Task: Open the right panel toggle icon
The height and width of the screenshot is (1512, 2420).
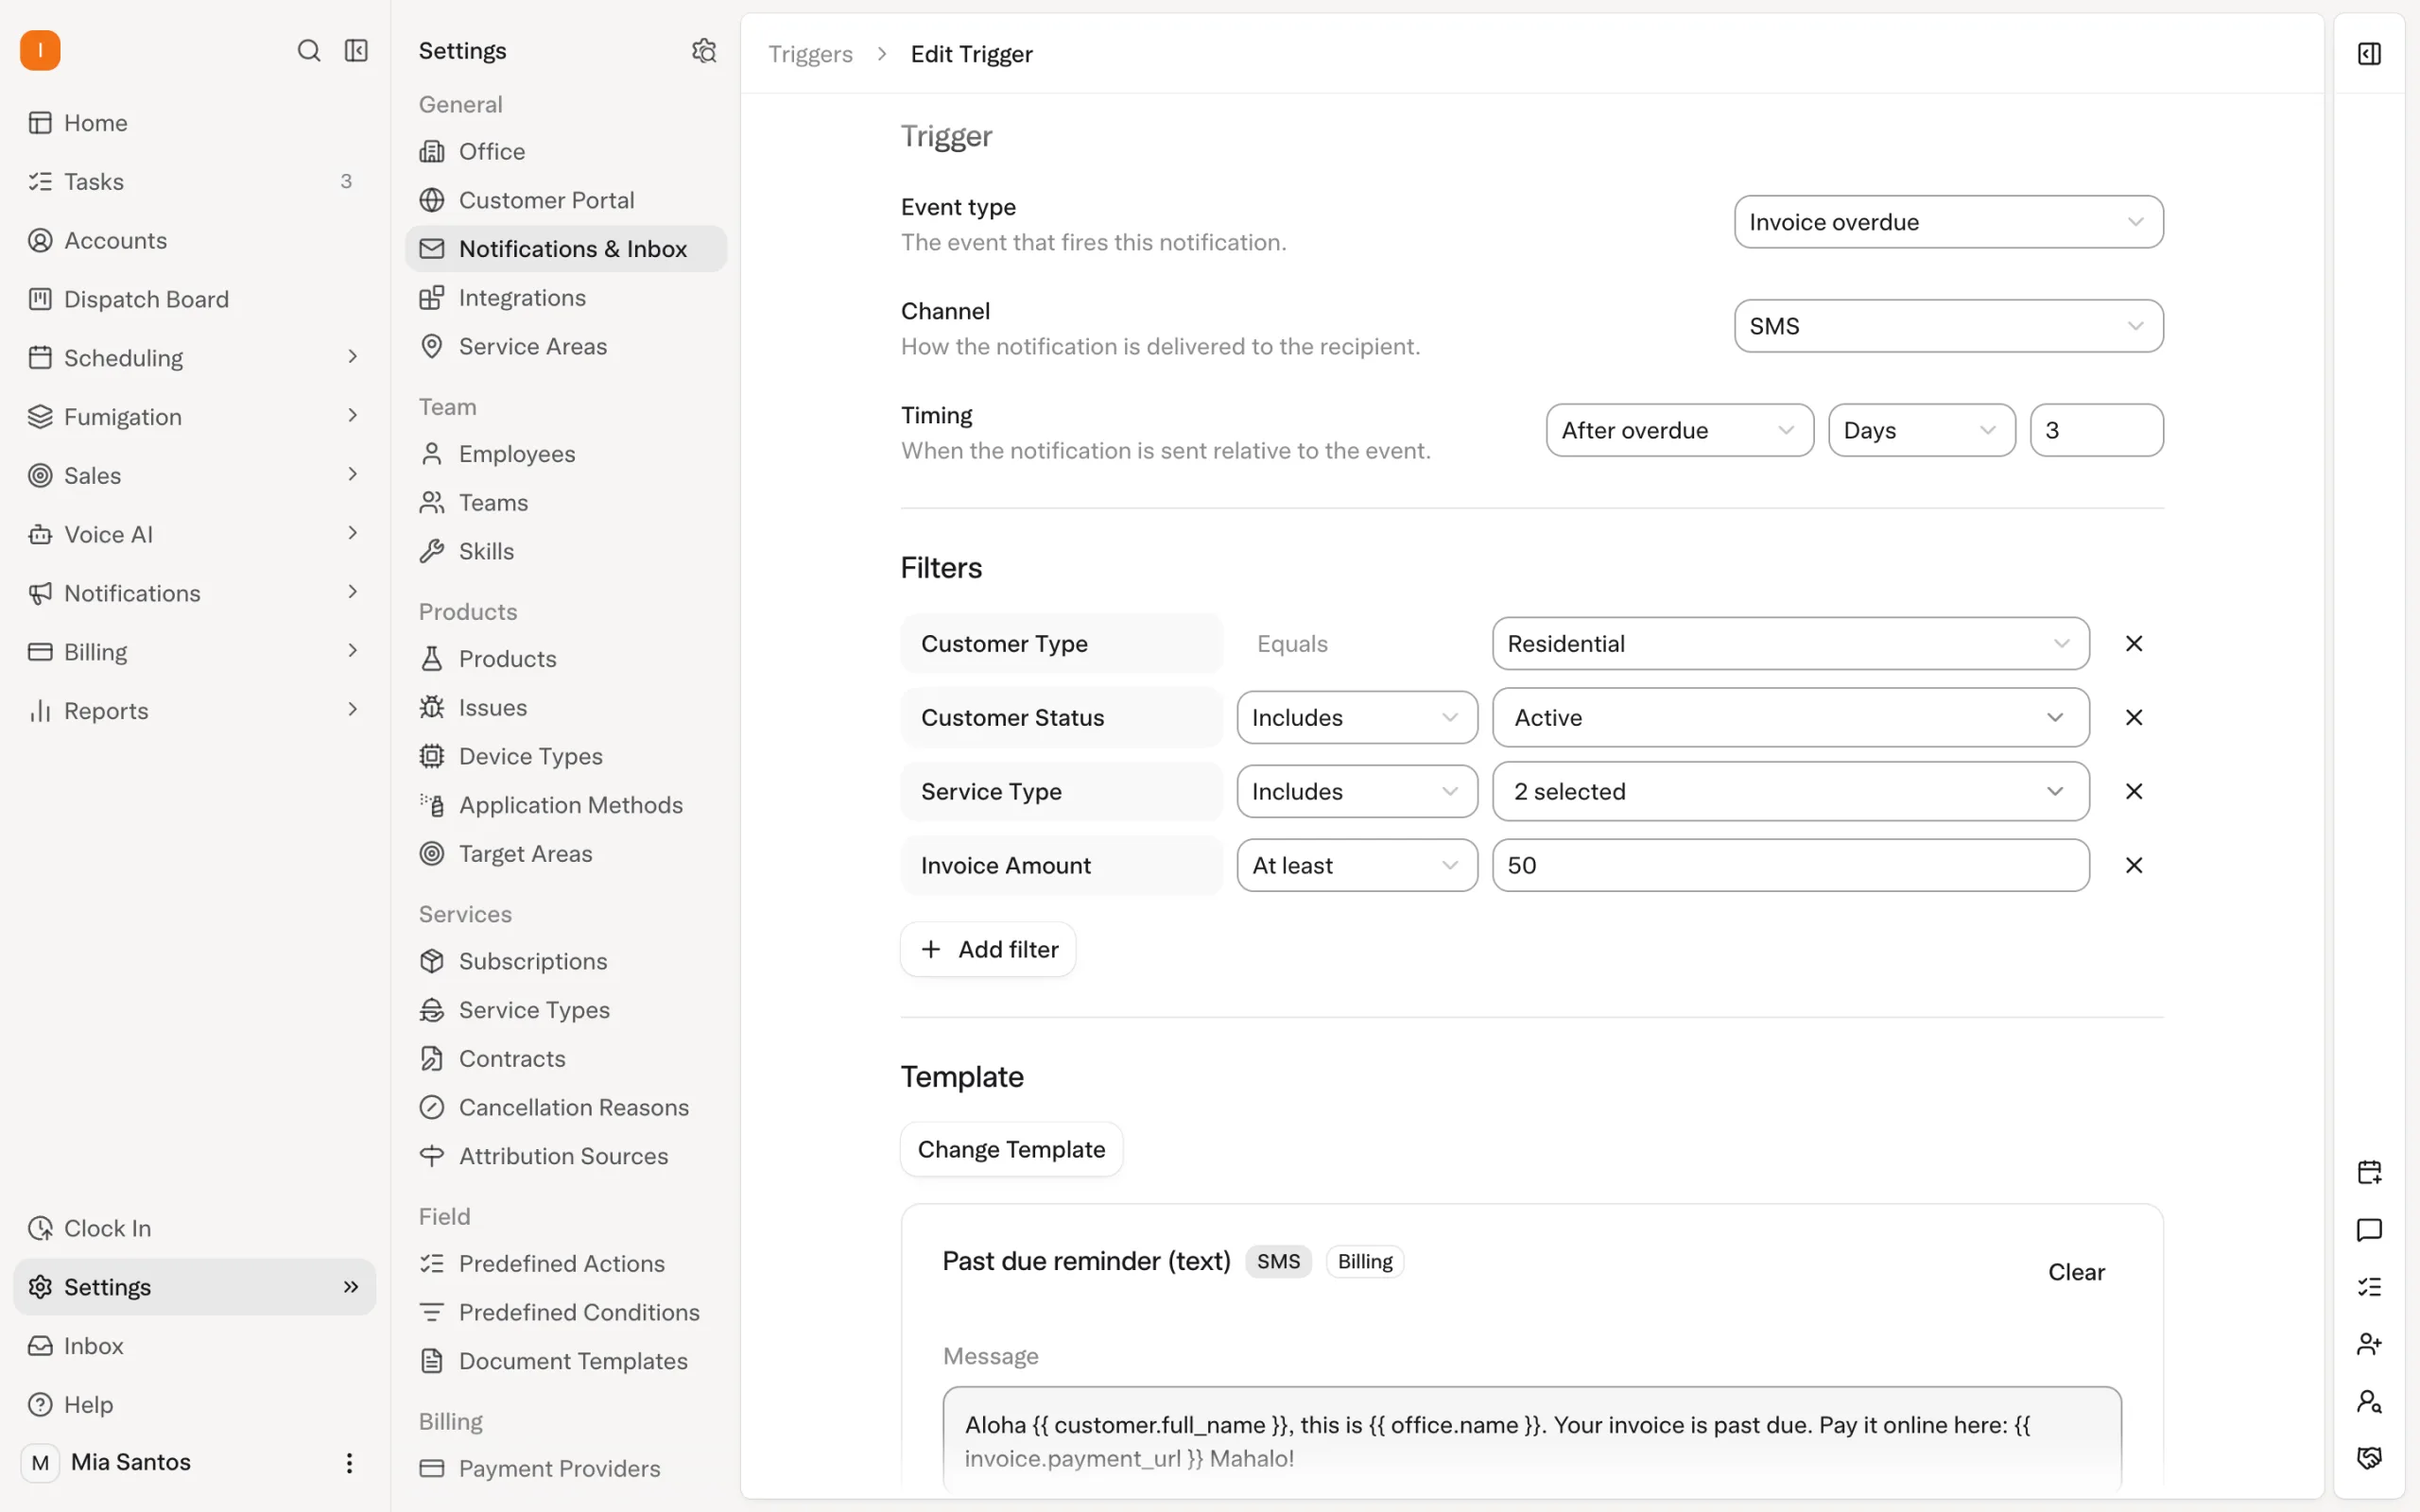Action: click(x=2369, y=54)
